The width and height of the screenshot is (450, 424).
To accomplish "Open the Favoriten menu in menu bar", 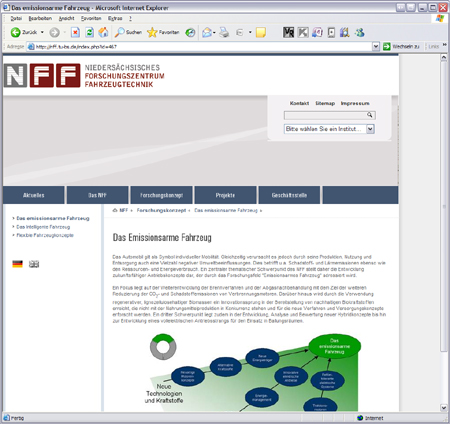I will [91, 18].
